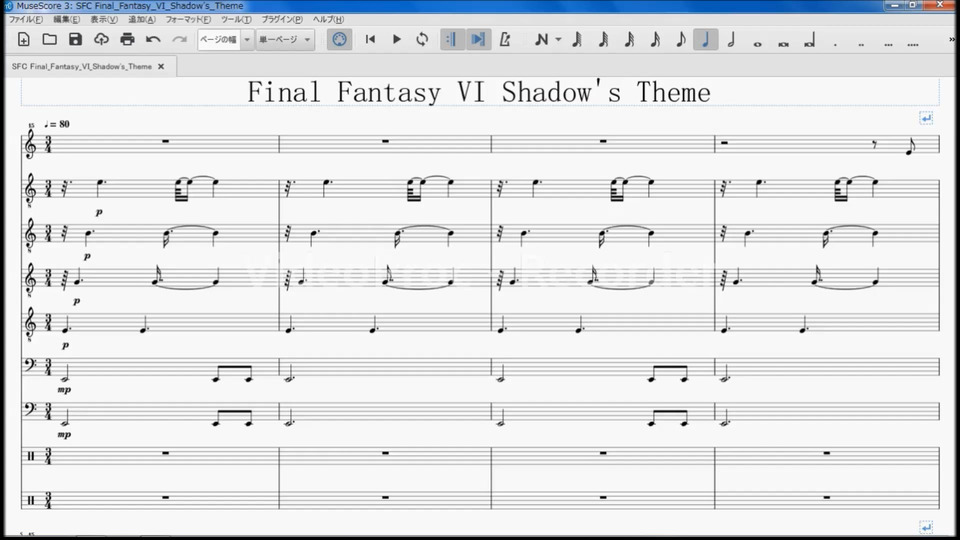Close the Shadow's Theme score tab
Screen dimensions: 960x540
pyautogui.click(x=161, y=67)
